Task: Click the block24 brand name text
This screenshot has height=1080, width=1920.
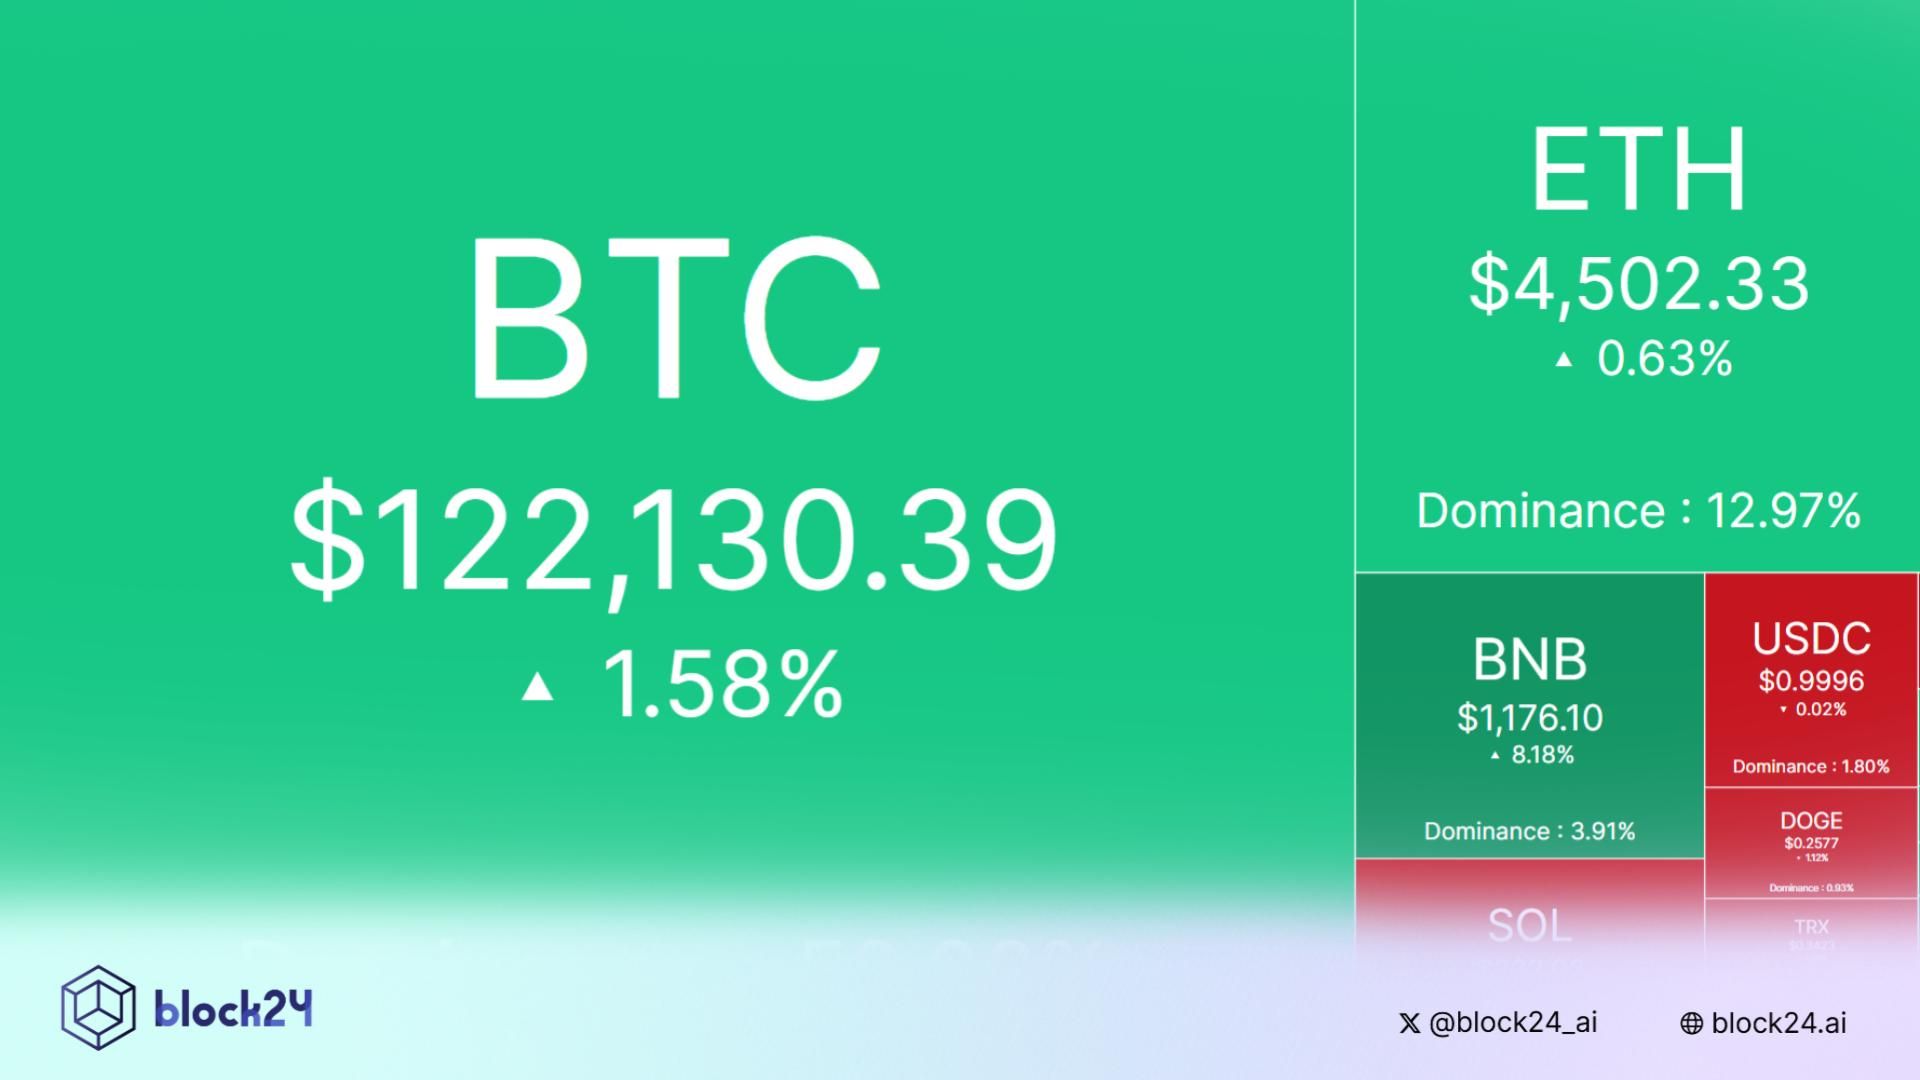Action: point(233,1008)
